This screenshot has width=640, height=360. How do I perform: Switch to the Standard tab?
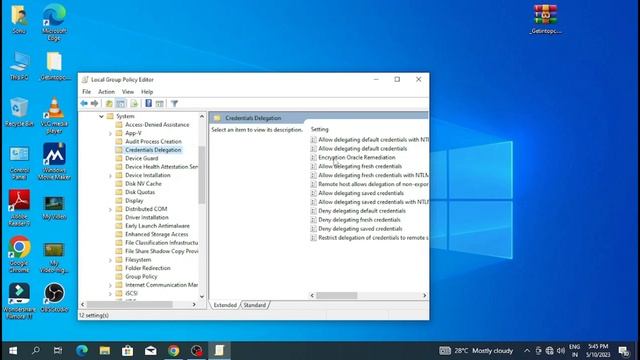[x=255, y=305]
